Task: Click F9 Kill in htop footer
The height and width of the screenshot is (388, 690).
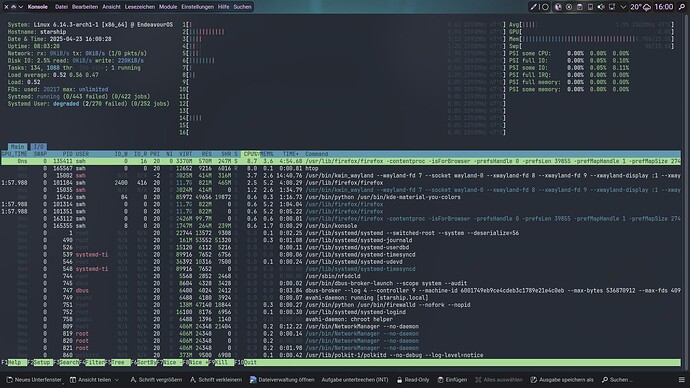Action: point(221,362)
